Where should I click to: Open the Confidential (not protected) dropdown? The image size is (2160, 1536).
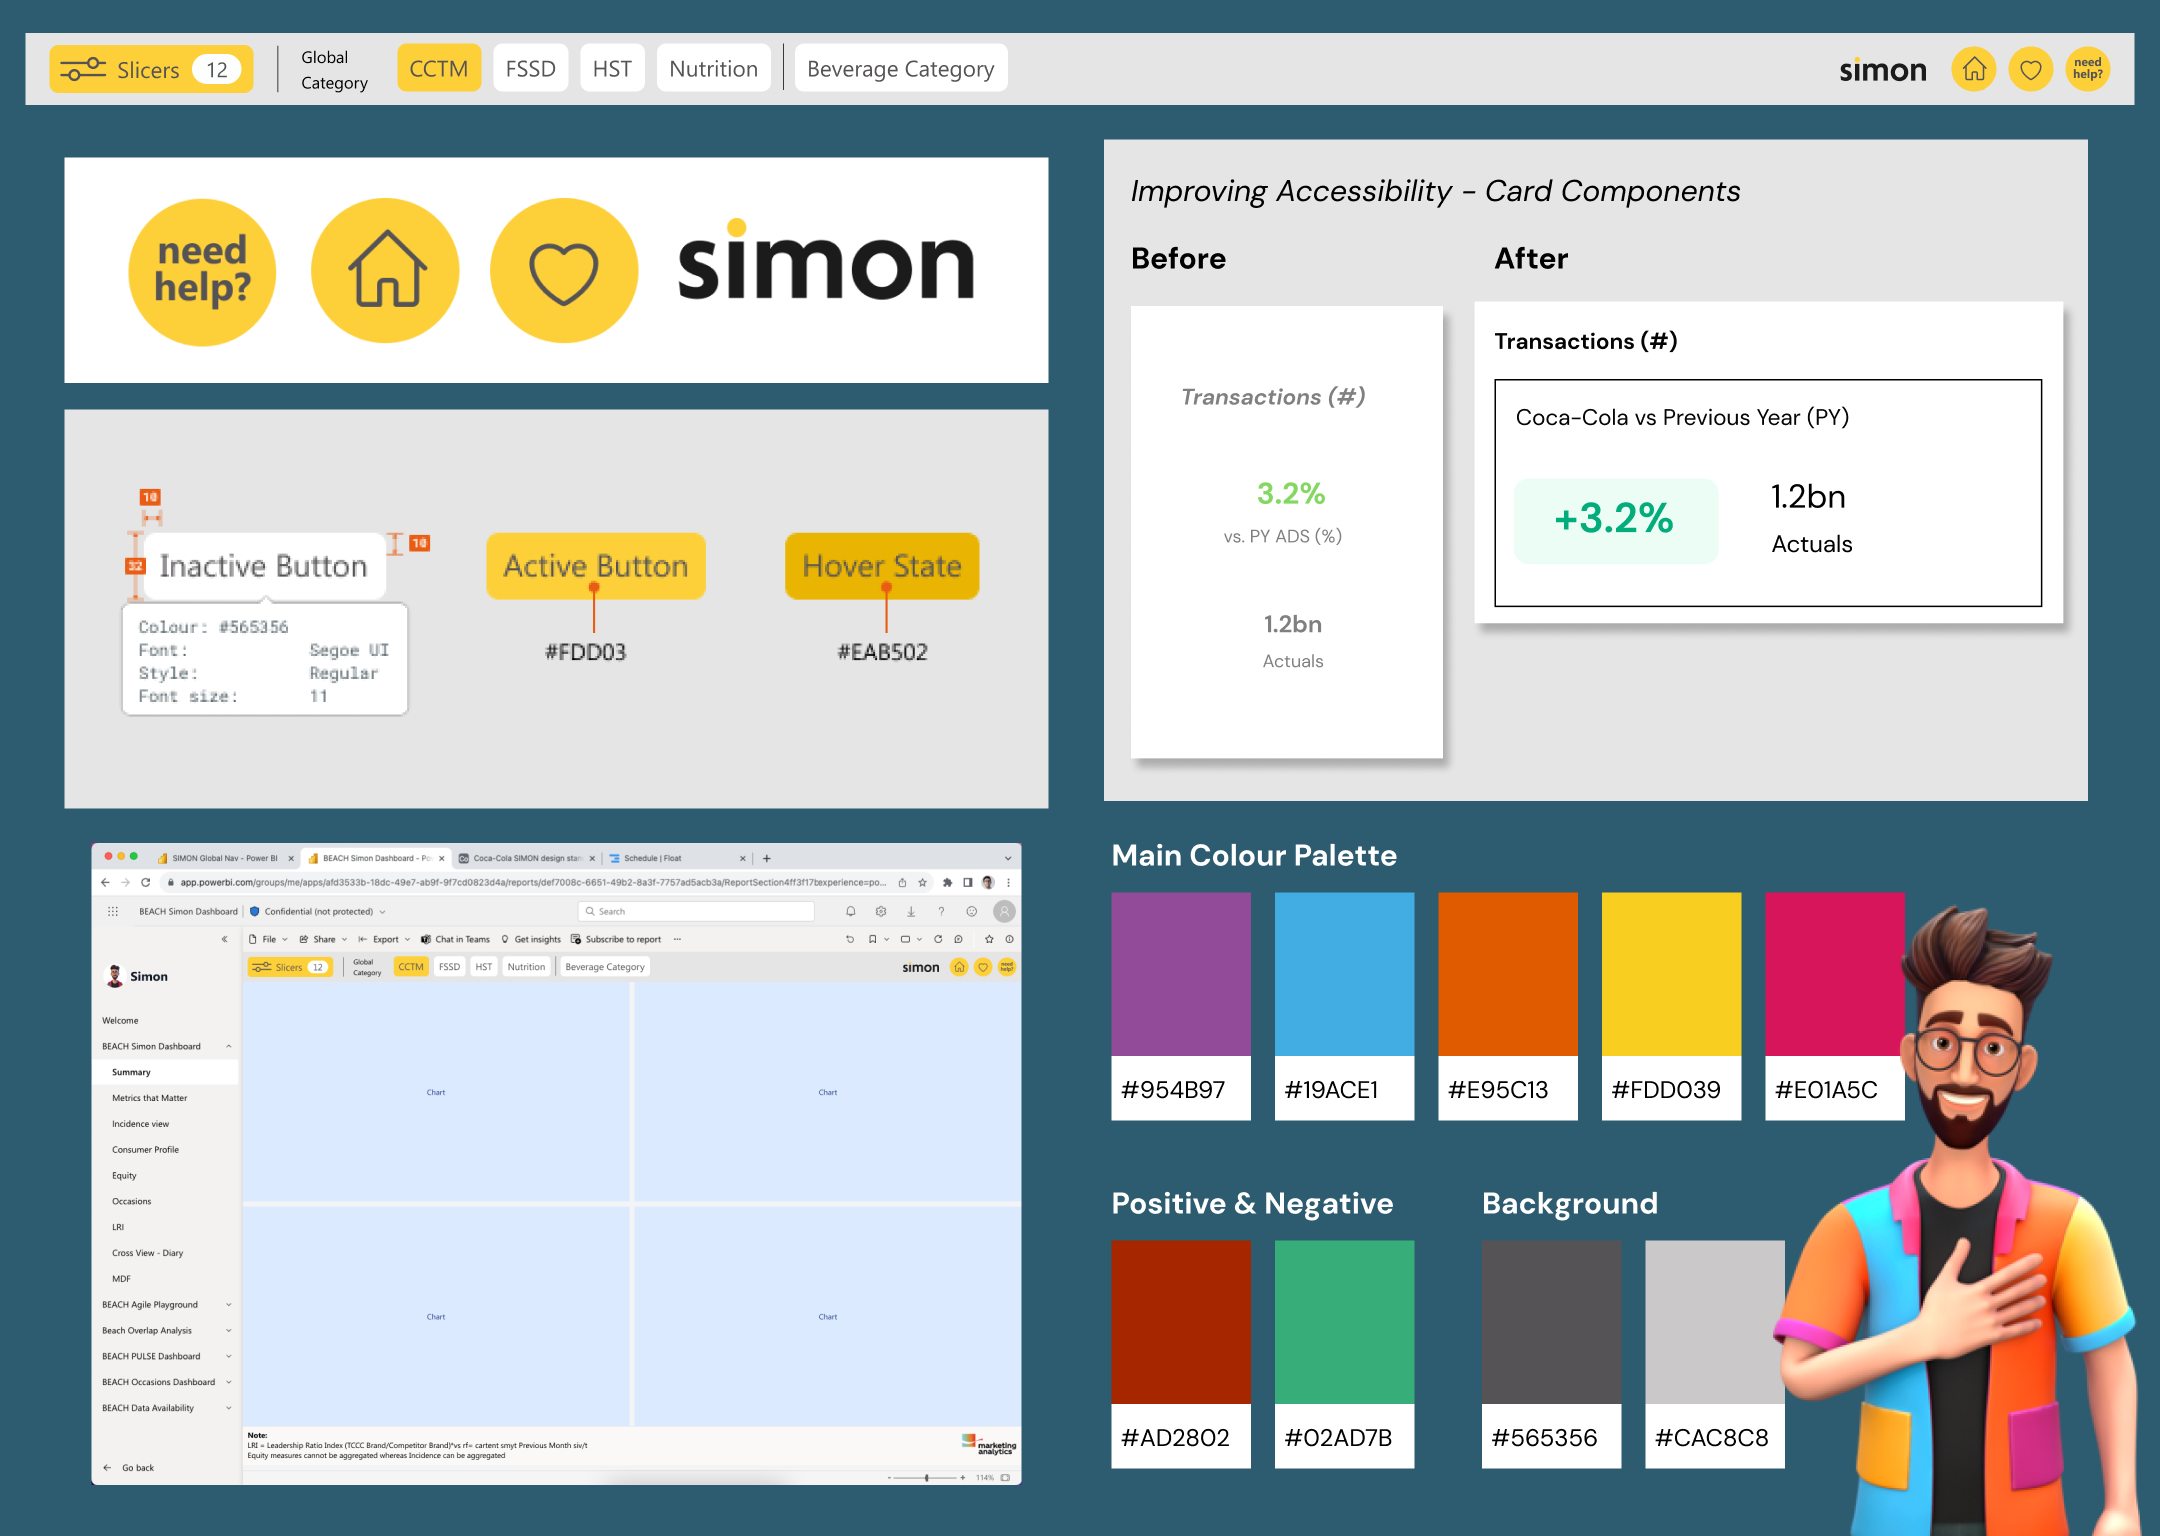319,911
